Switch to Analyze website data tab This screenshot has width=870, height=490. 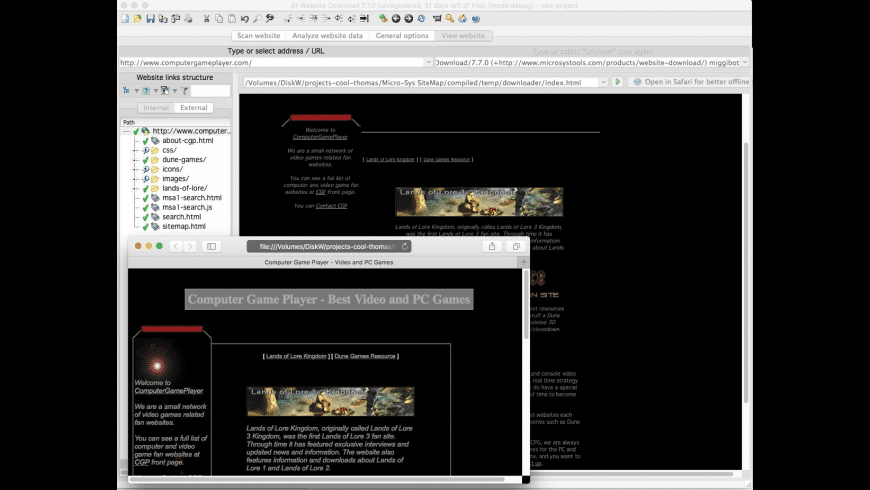point(328,35)
